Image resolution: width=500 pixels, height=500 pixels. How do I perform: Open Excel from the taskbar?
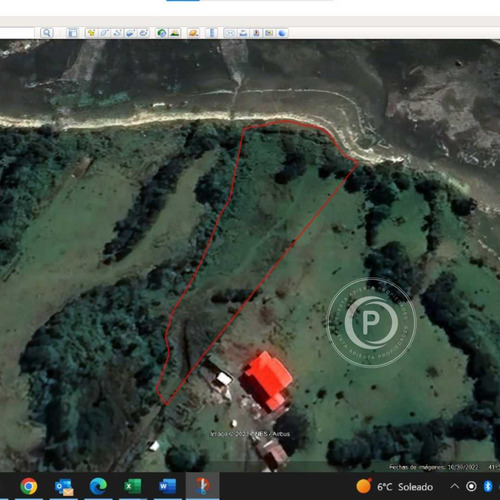(133, 486)
